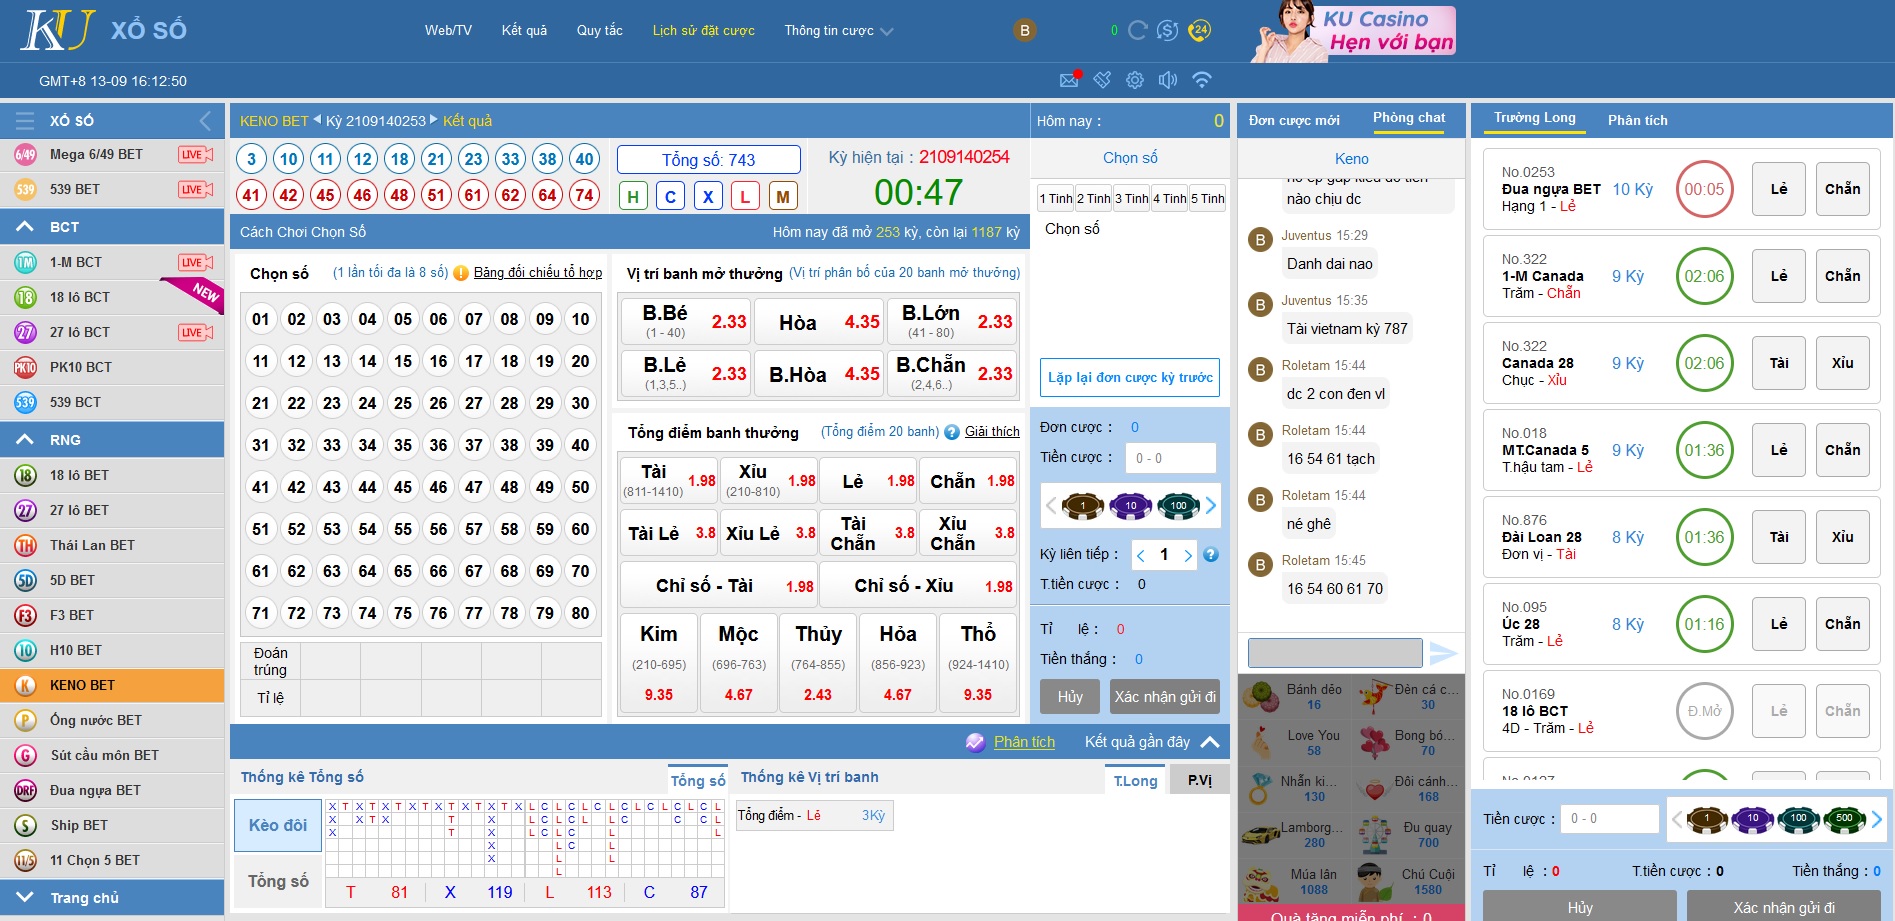This screenshot has height=921, width=1895.
Task: Click the Kỳ liên tiếp help question icon
Action: 1211,554
